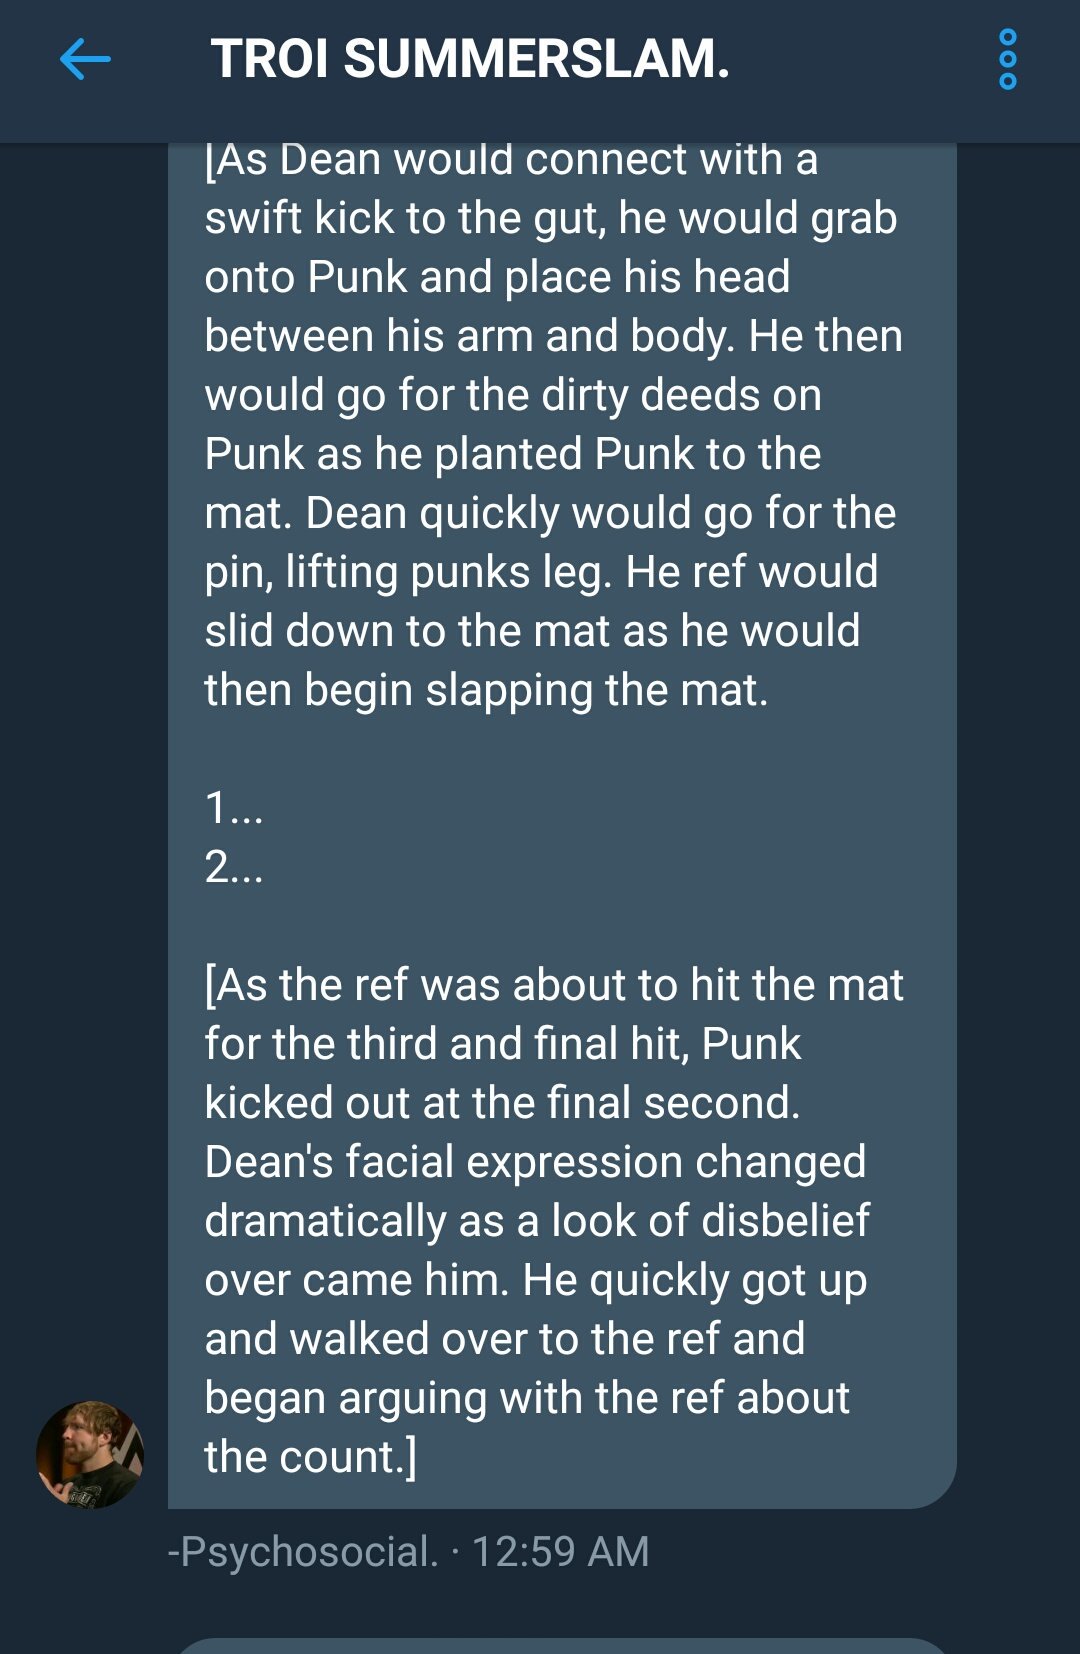This screenshot has height=1654, width=1080.
Task: Tap the closing line "the count.]"
Action: pyautogui.click(x=310, y=1457)
